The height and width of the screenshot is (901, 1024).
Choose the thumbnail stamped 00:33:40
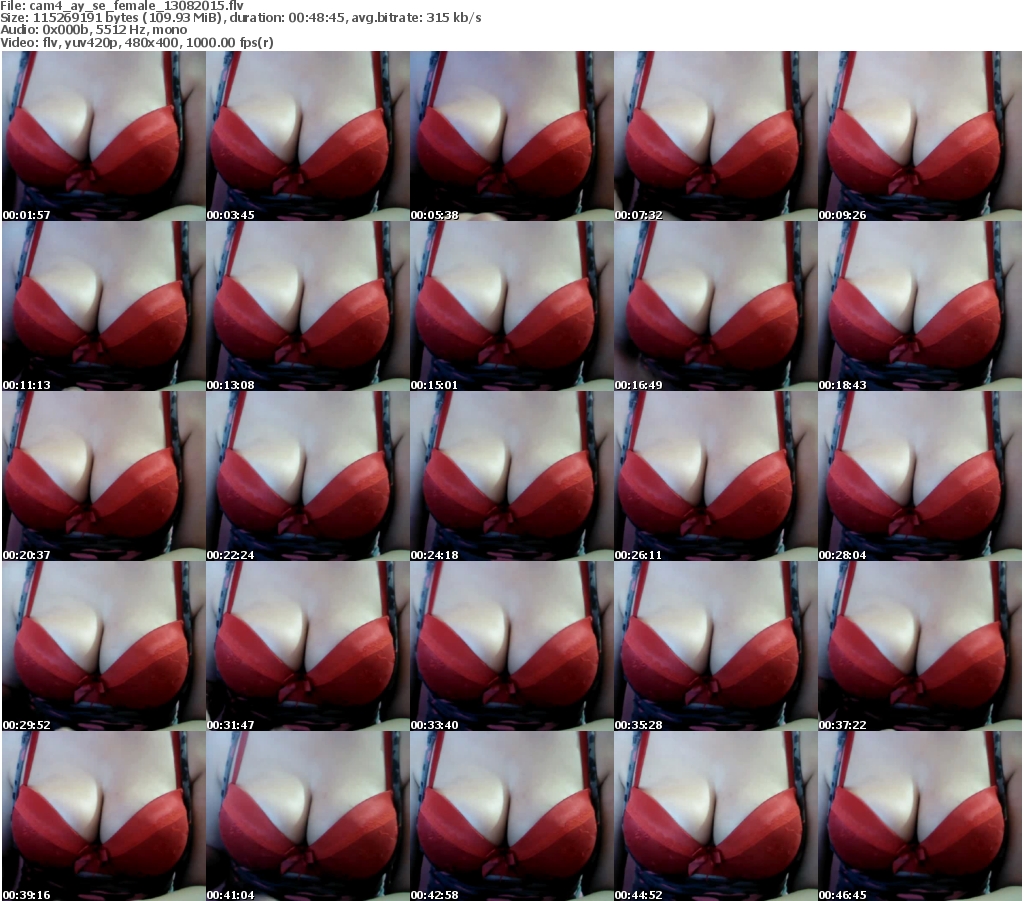coord(511,646)
